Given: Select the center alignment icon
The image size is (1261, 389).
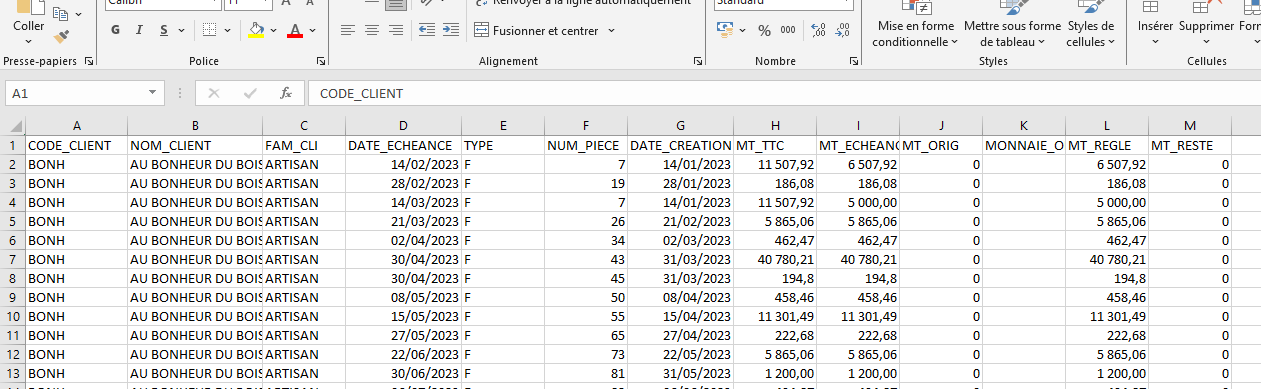Looking at the screenshot, I should tap(371, 31).
